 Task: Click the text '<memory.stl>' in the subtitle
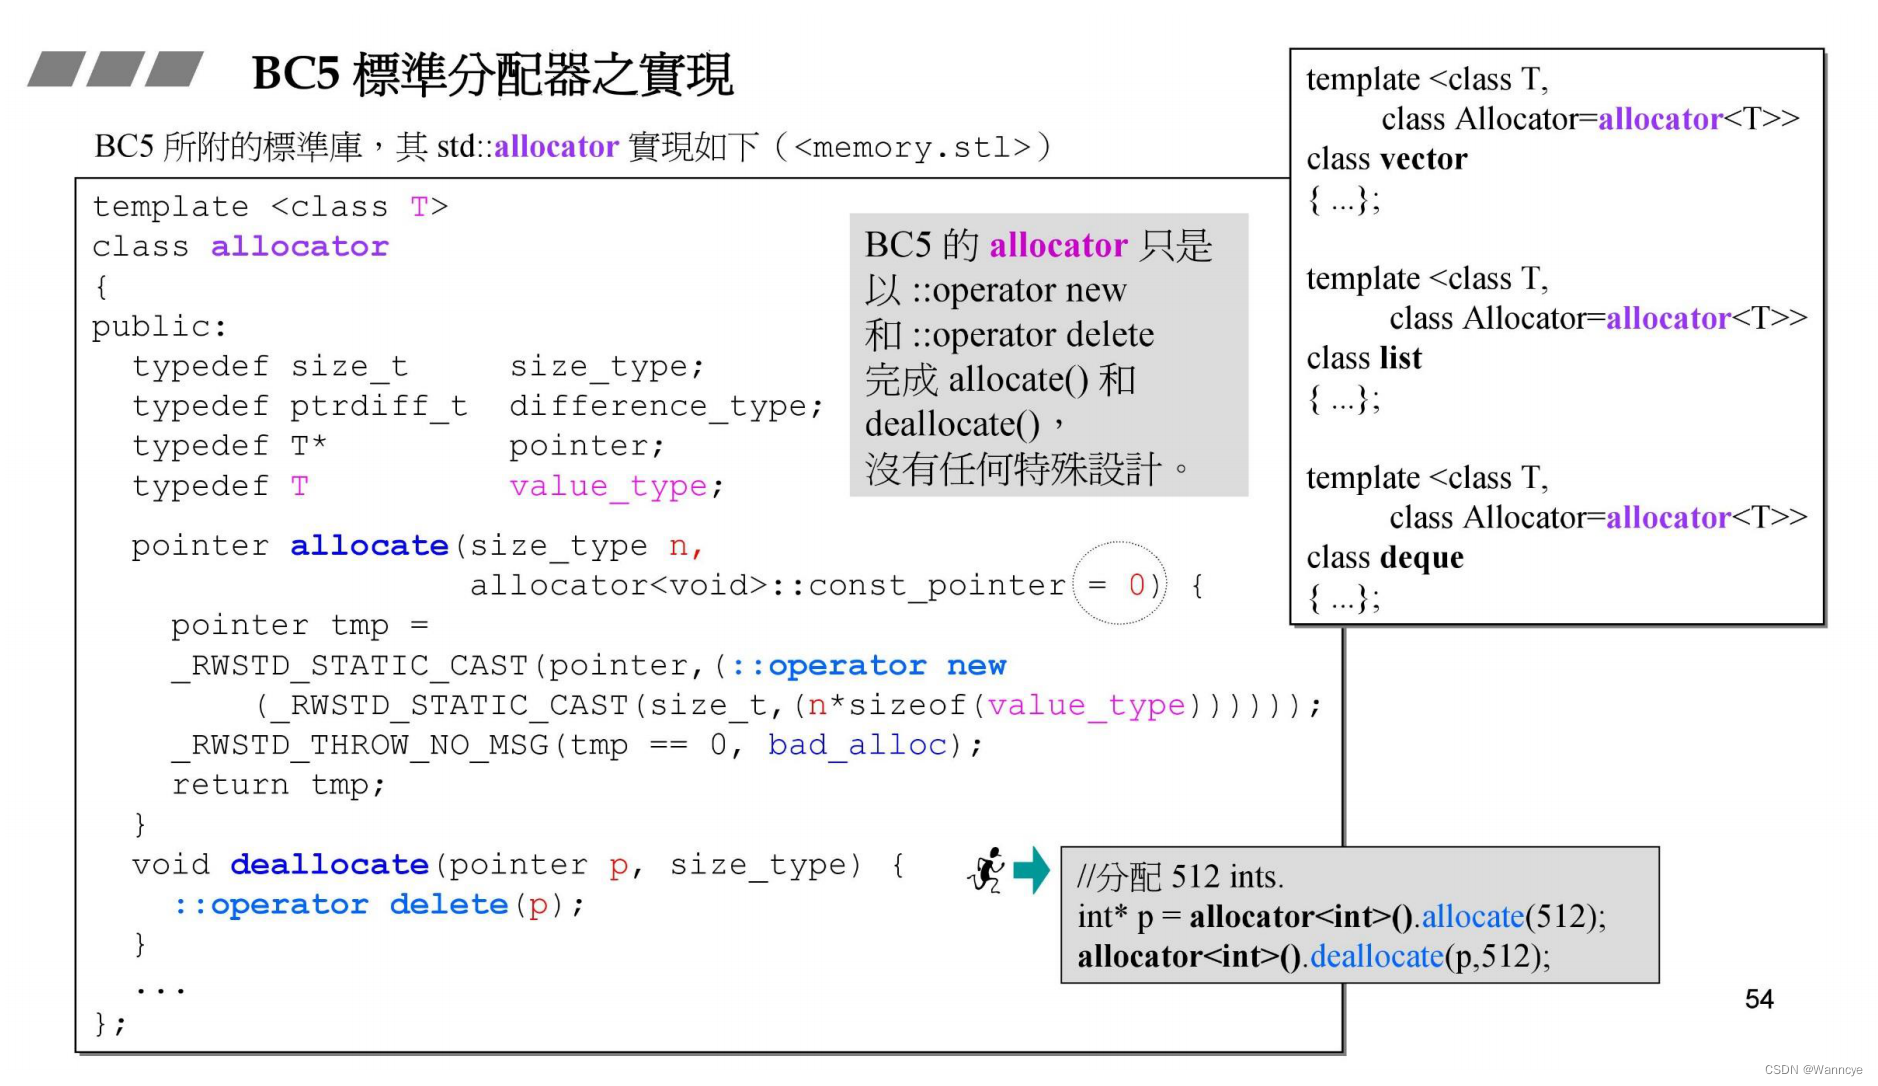(x=911, y=148)
